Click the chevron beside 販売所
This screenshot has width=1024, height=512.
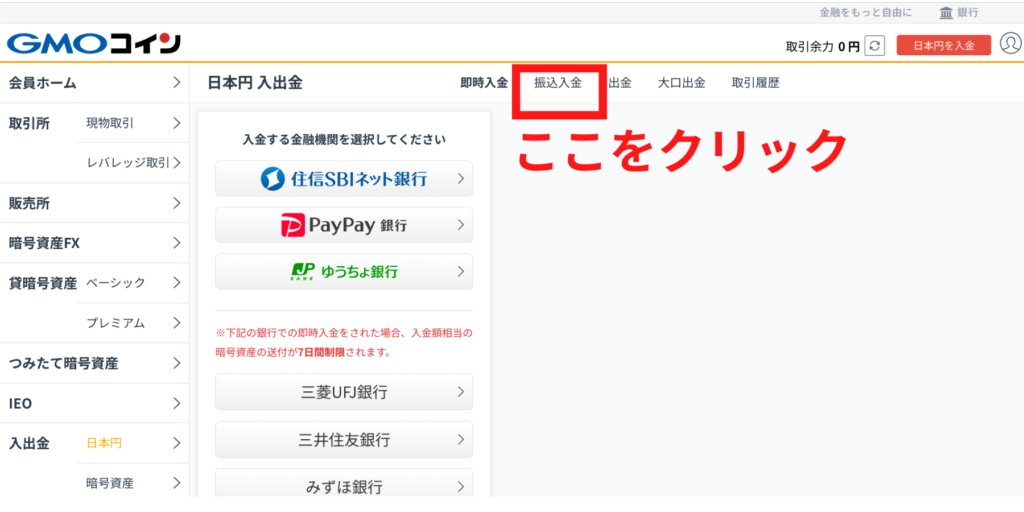176,203
